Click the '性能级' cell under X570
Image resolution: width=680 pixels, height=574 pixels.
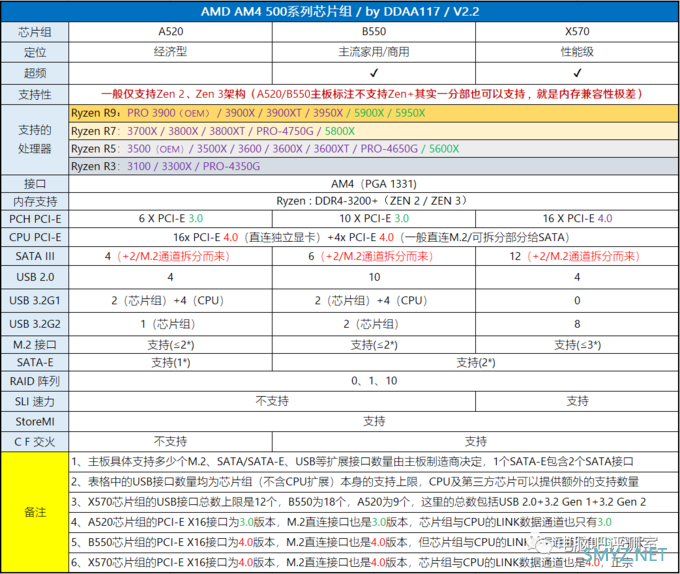click(x=577, y=52)
